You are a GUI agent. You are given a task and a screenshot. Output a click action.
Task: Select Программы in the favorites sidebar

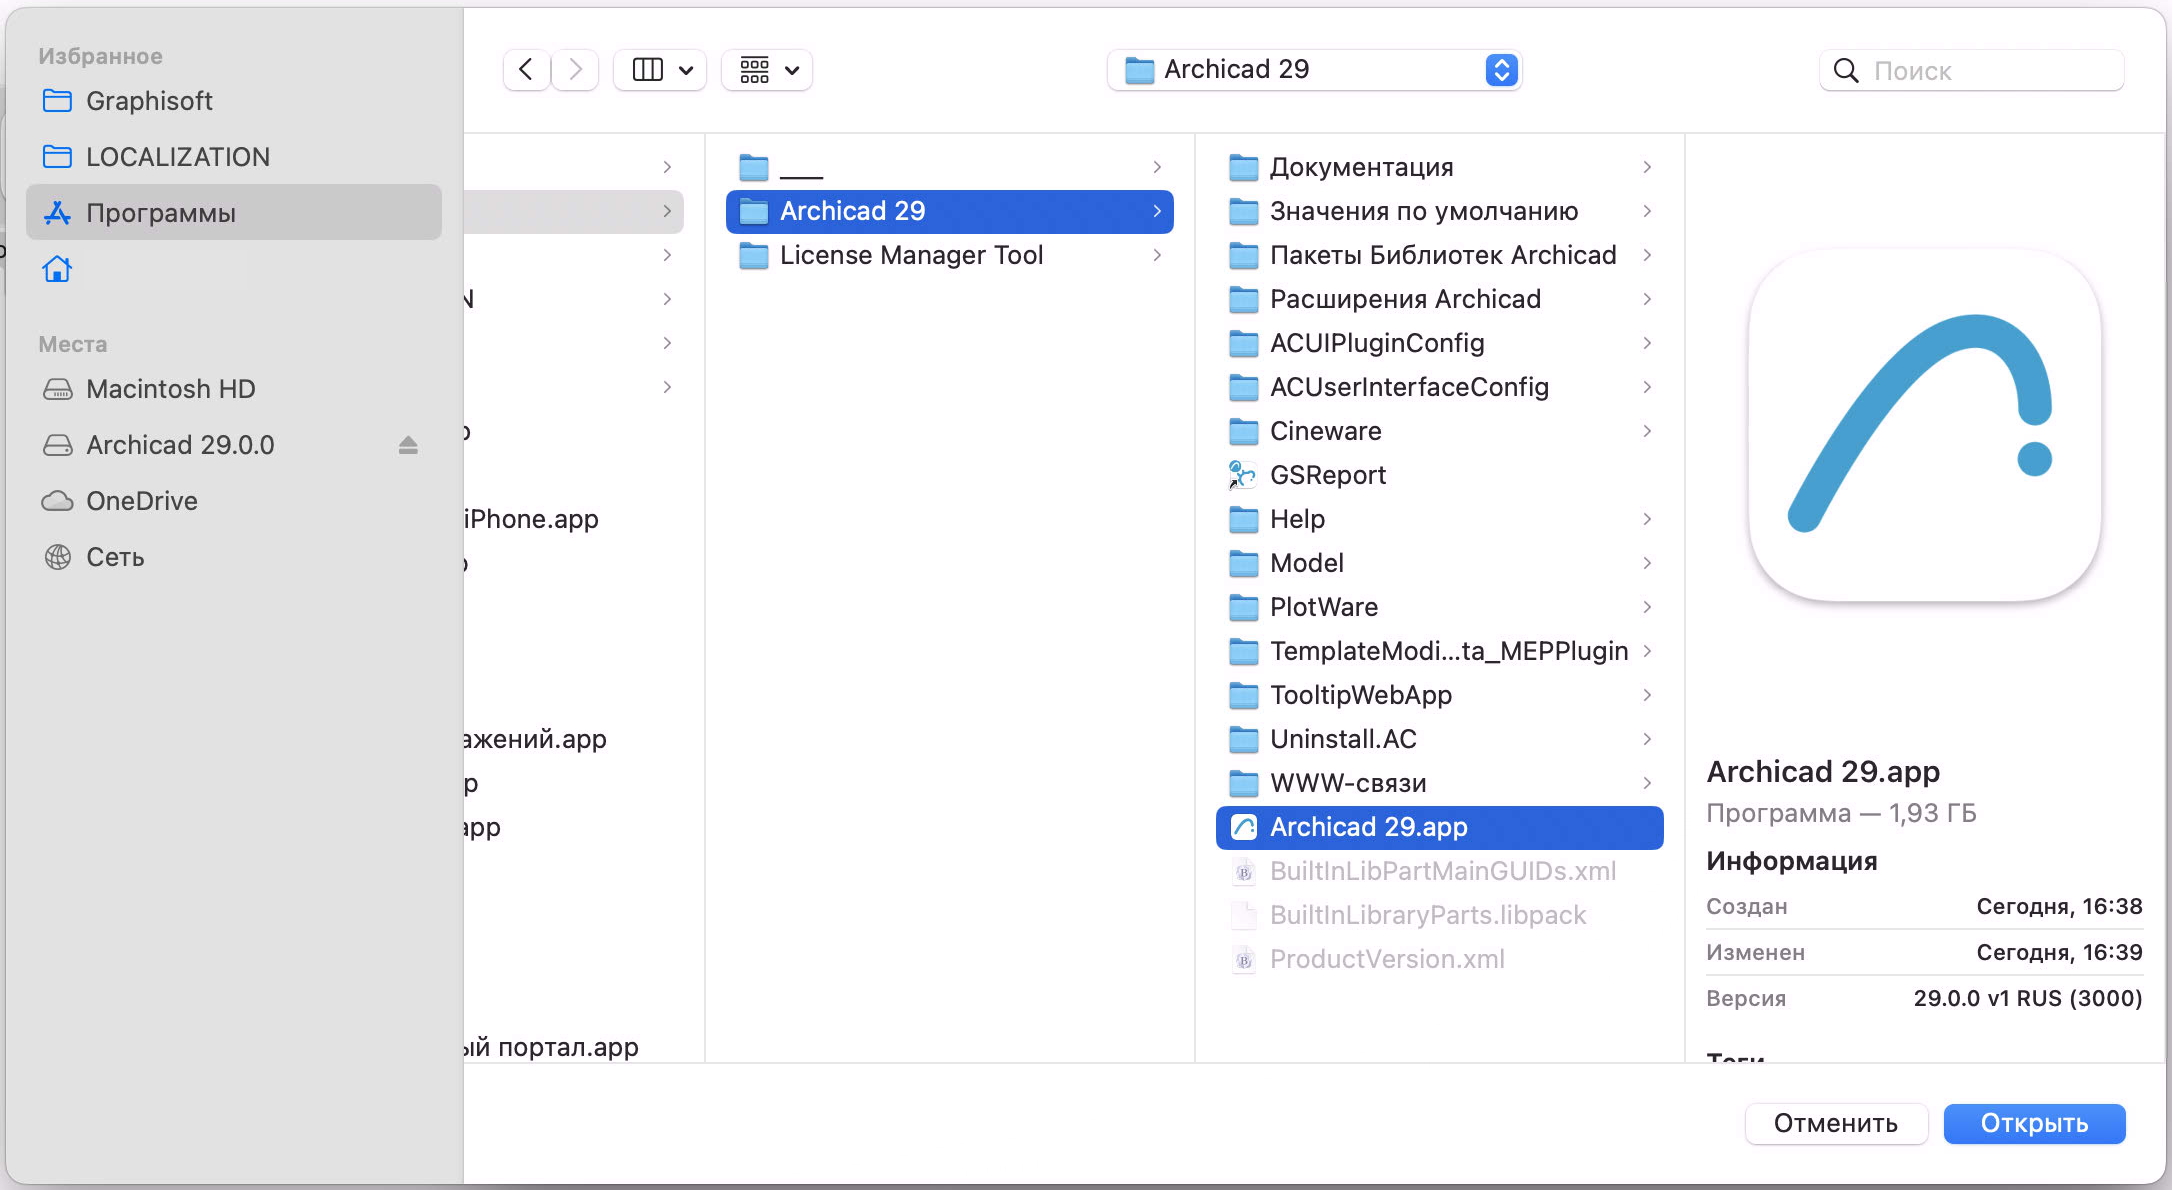tap(160, 213)
